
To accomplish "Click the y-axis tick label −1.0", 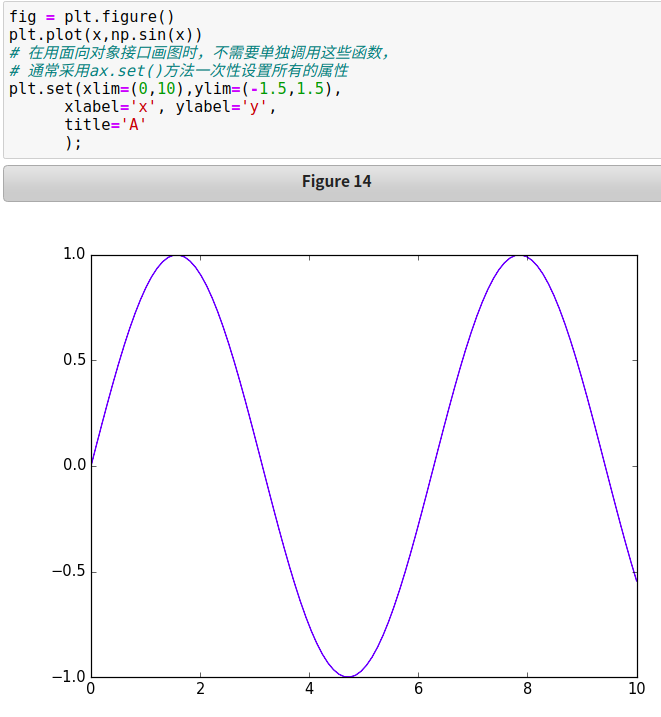I will [69, 676].
